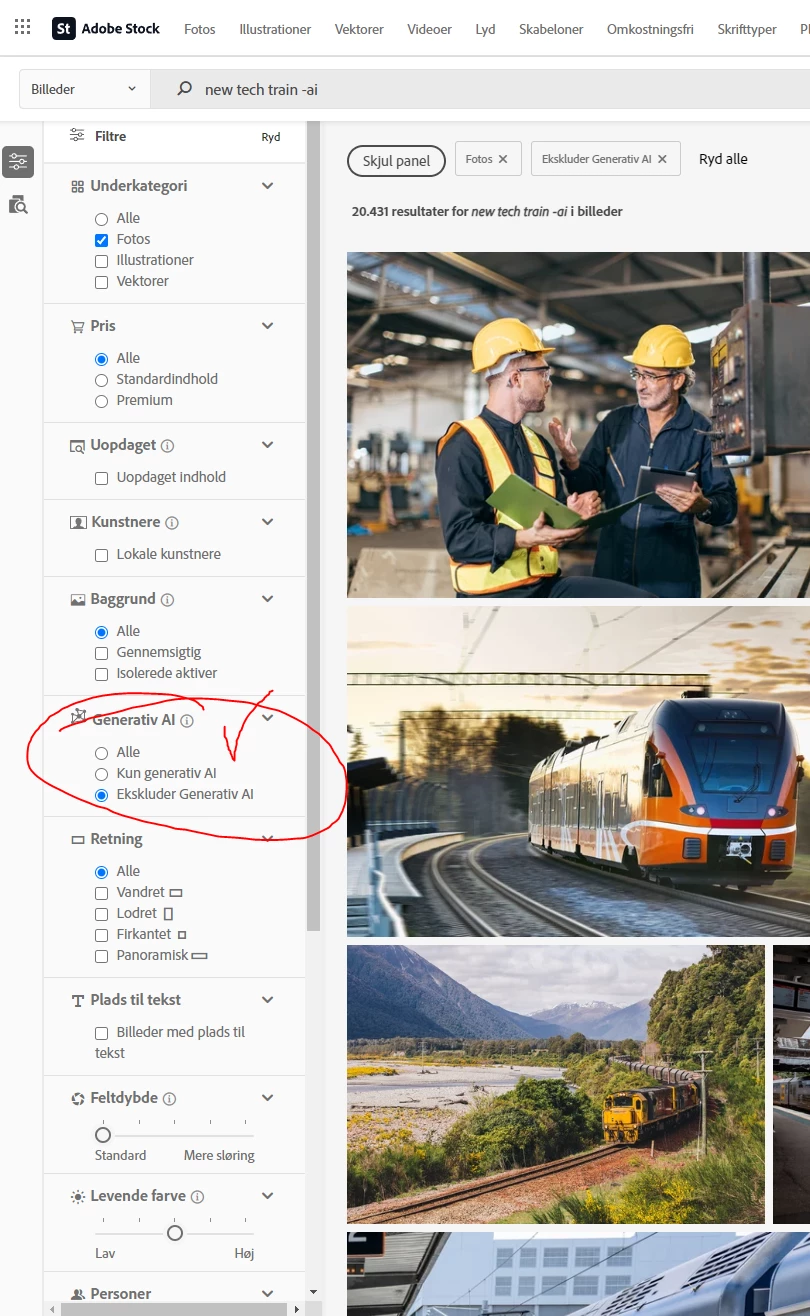Collapse the Levende farve section
This screenshot has width=810, height=1316.
pos(267,1196)
